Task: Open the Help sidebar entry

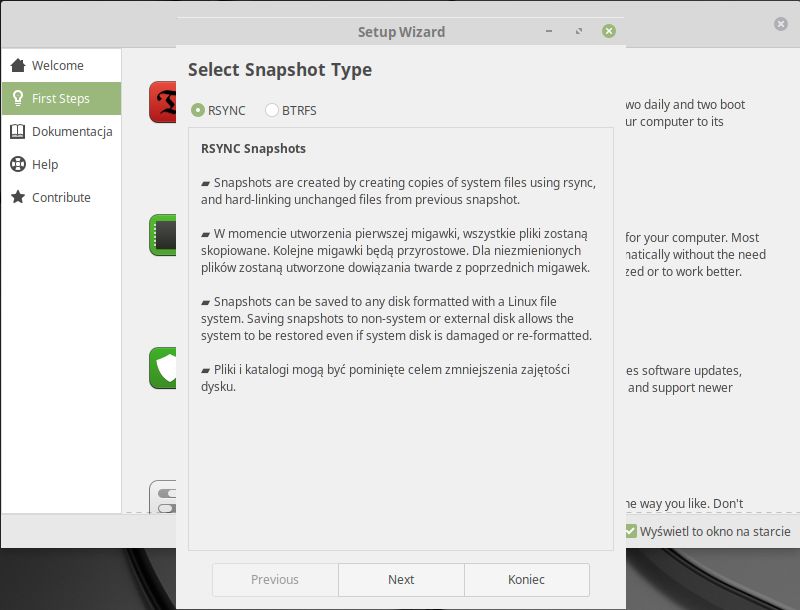Action: pos(61,164)
